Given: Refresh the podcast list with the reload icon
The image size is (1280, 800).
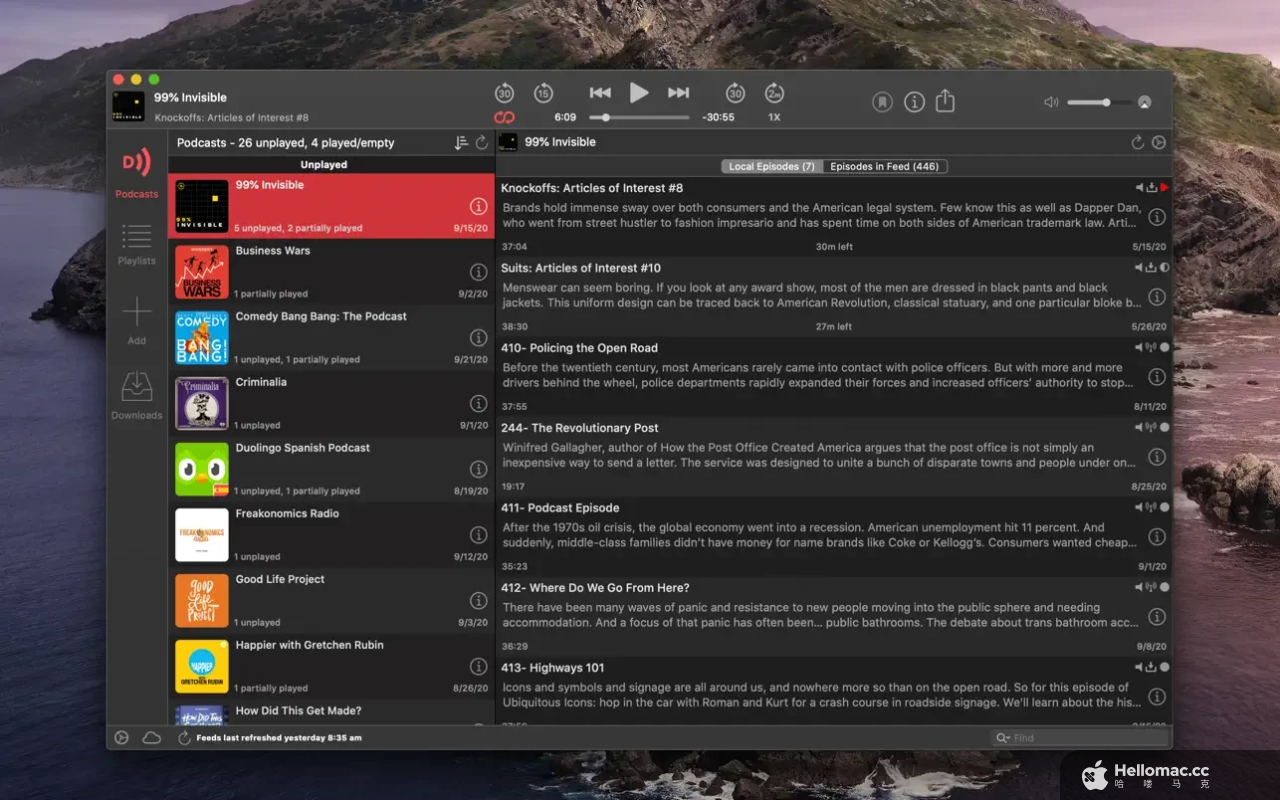Looking at the screenshot, I should click(x=482, y=143).
